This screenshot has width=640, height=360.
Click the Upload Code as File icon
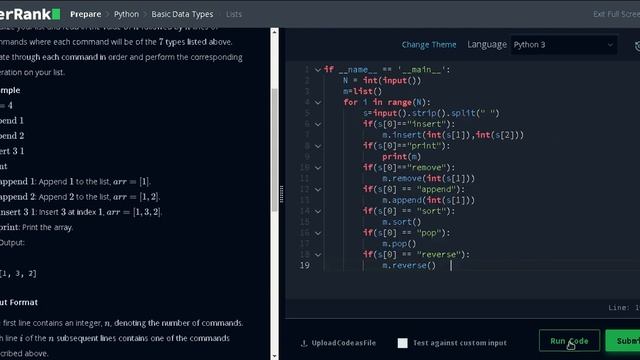tap(304, 343)
